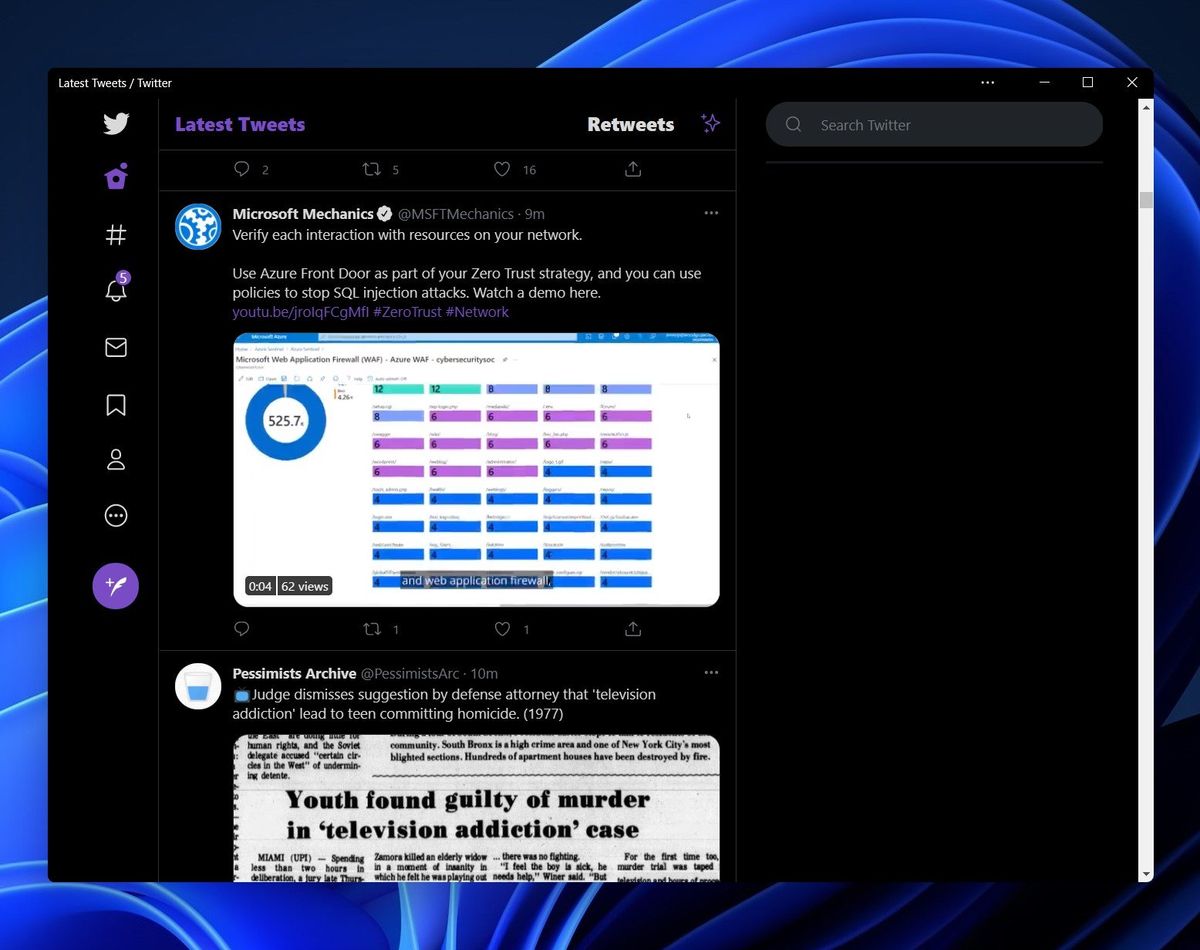This screenshot has width=1200, height=950.
Task: Open options for the Pessimists Archive tweet
Action: (711, 672)
